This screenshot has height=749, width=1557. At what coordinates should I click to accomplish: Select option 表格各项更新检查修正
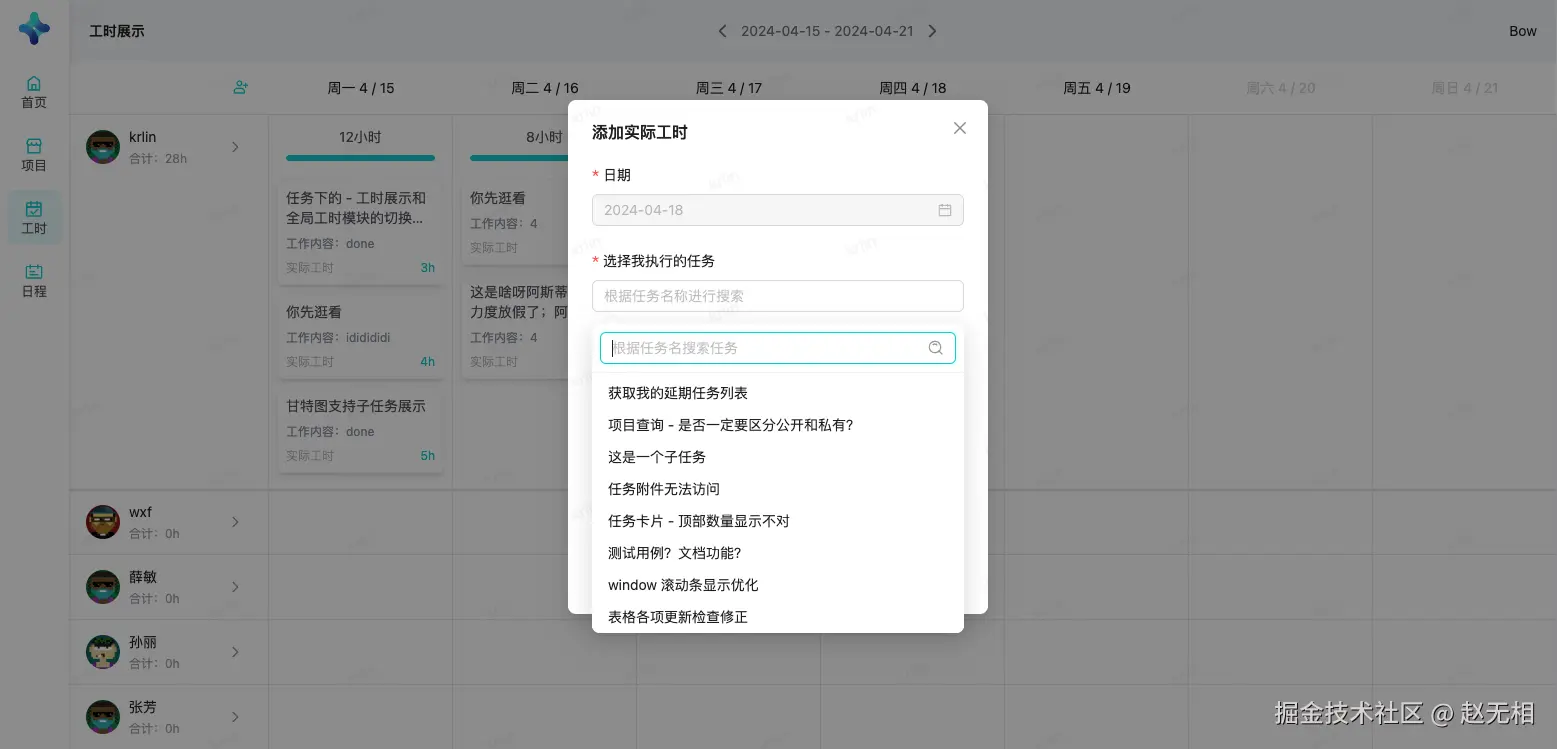tap(778, 617)
